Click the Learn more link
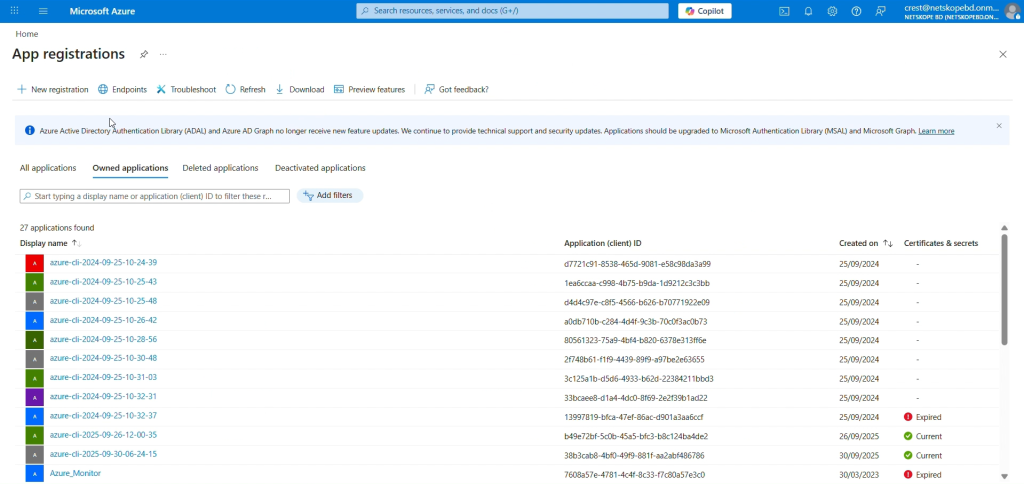 point(936,131)
